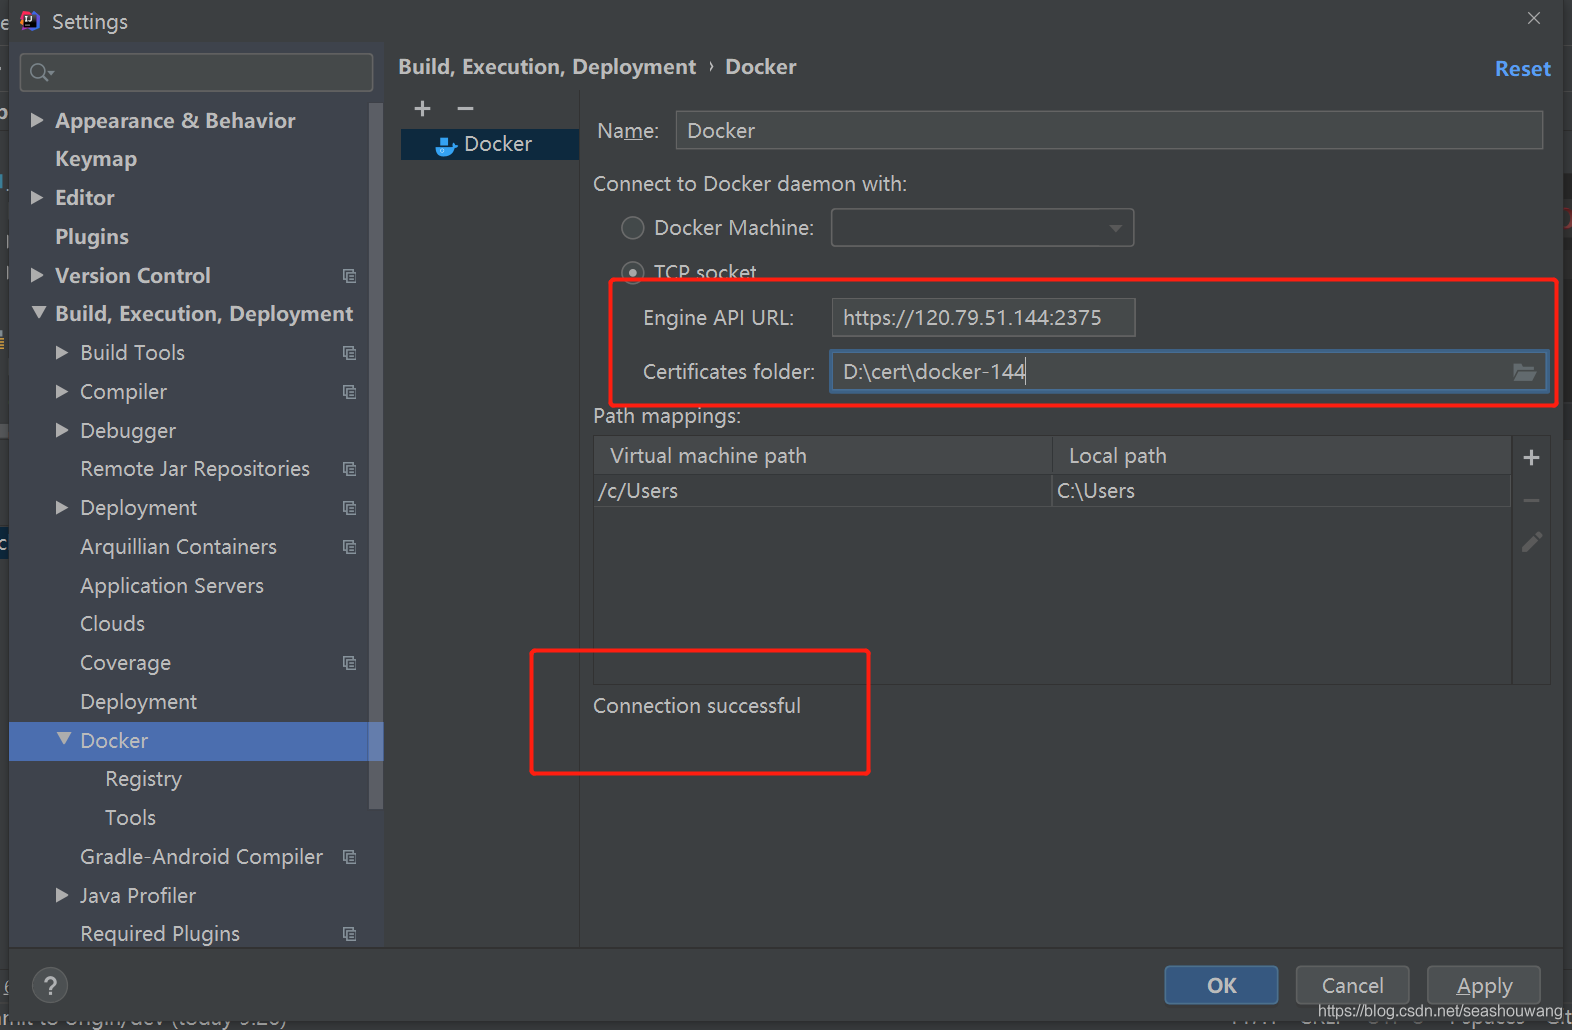This screenshot has height=1030, width=1572.
Task: Click the /c/Users virtual machine path cell
Action: point(822,491)
